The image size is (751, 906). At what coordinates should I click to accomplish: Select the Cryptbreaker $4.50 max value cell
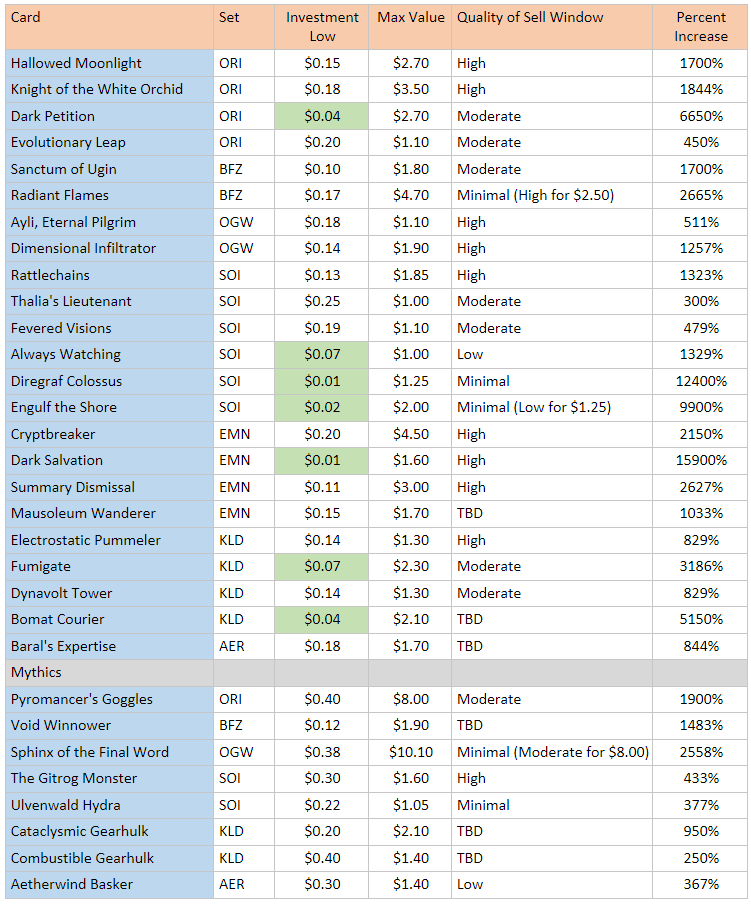pos(410,434)
